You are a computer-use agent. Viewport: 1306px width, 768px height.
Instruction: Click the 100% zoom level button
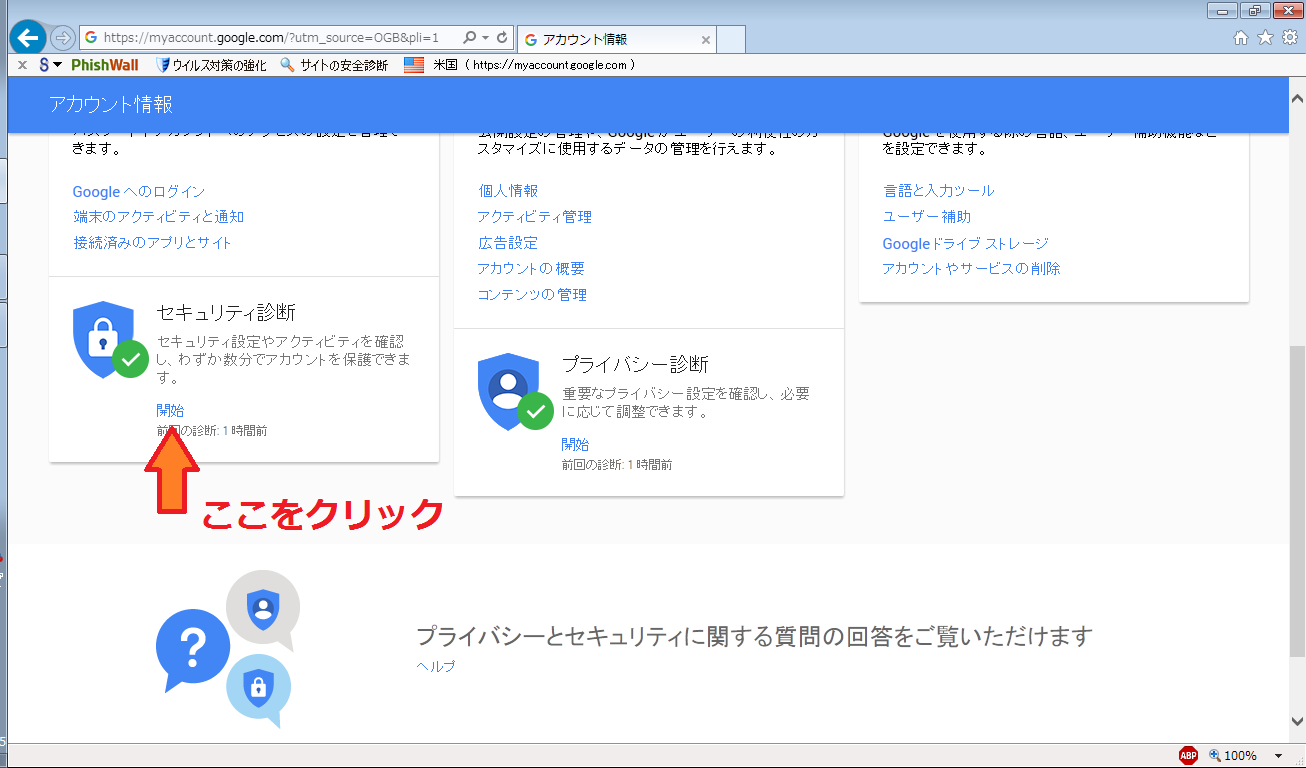click(1233, 755)
